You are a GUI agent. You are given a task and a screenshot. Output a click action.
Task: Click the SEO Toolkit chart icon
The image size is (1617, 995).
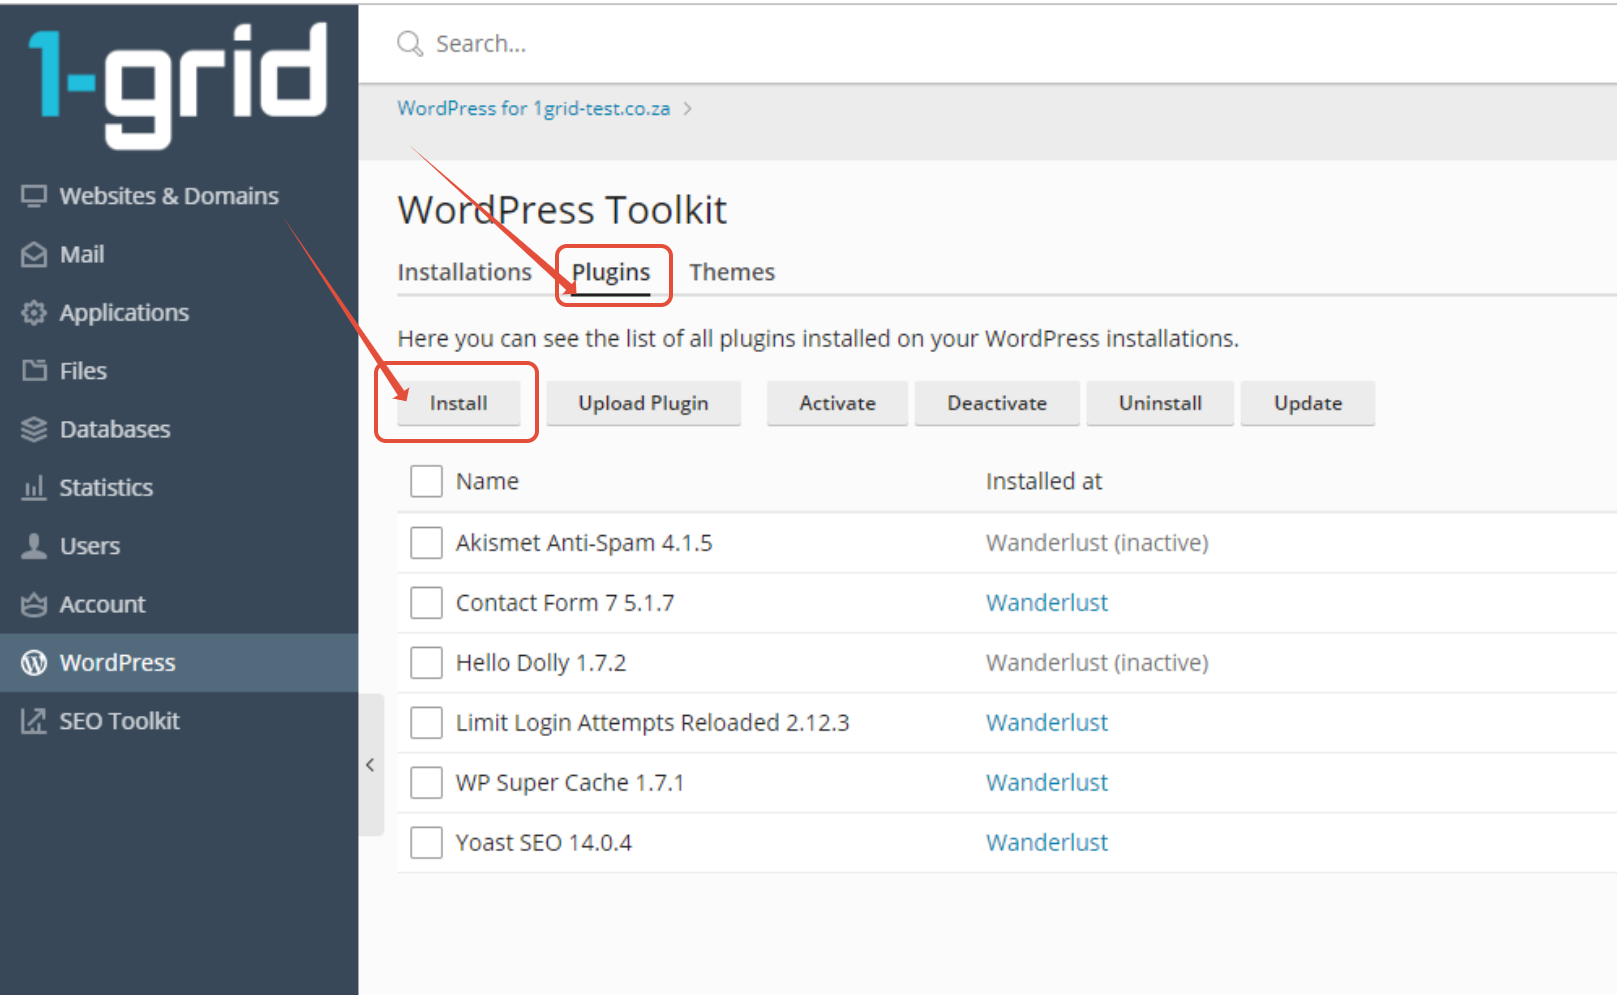tap(34, 721)
